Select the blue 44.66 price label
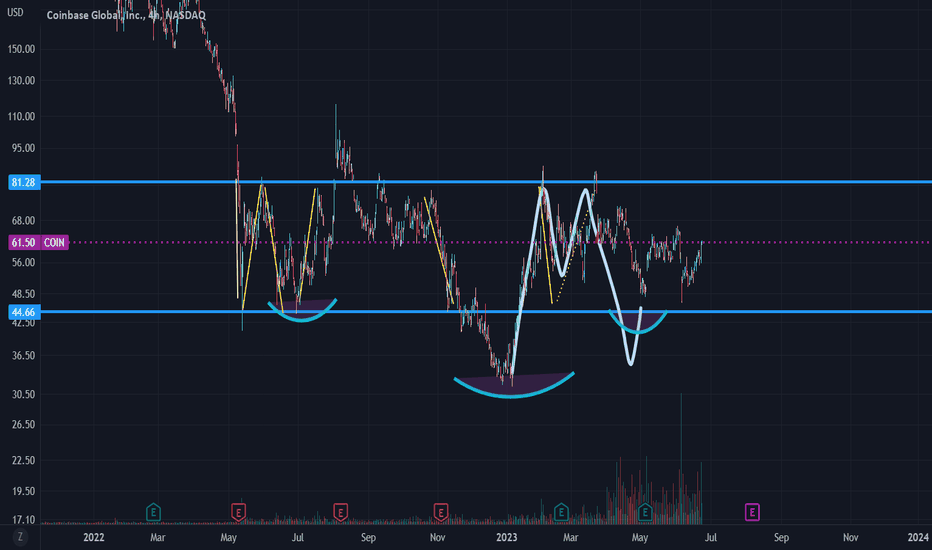Screen dimensions: 932x550 point(24,312)
